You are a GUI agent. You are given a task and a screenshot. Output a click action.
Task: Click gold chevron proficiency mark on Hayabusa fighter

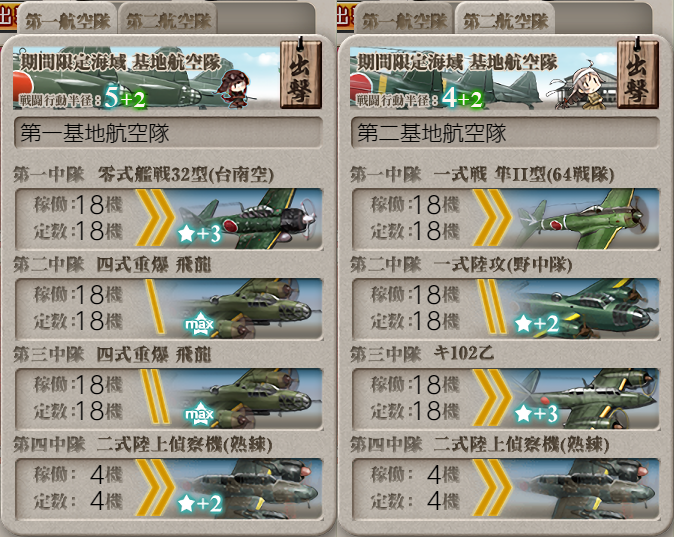click(492, 218)
